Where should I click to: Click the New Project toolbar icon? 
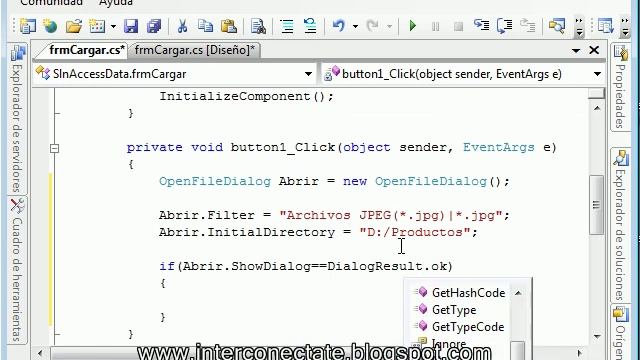pos(28,26)
